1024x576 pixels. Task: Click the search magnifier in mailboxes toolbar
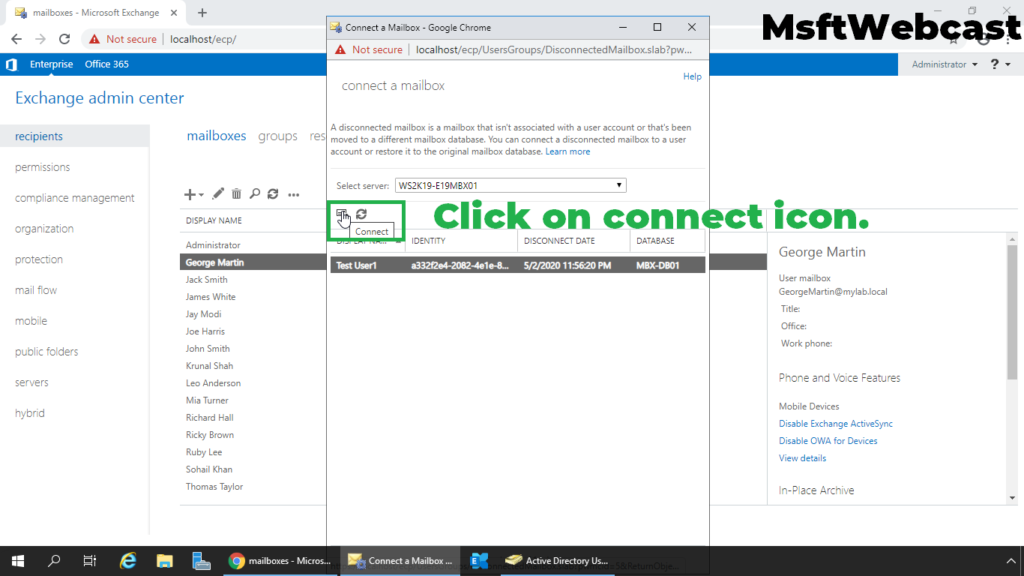[255, 194]
